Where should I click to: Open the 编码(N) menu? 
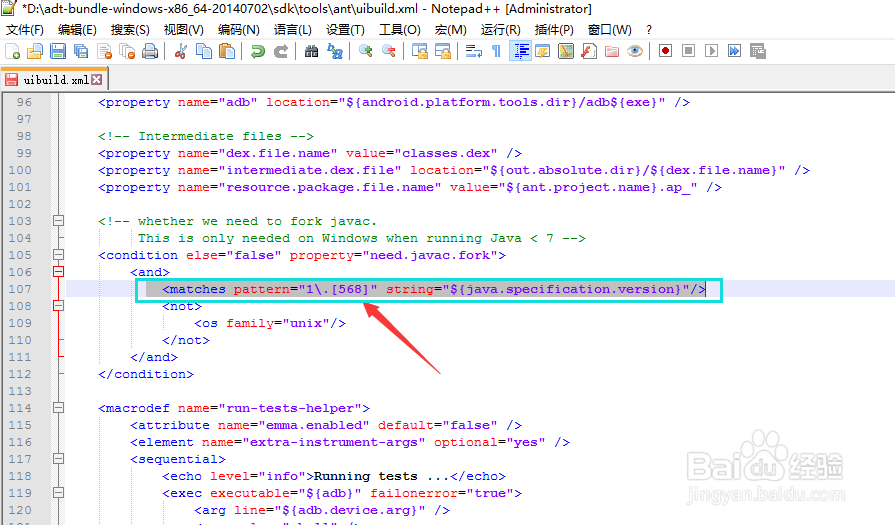point(239,30)
